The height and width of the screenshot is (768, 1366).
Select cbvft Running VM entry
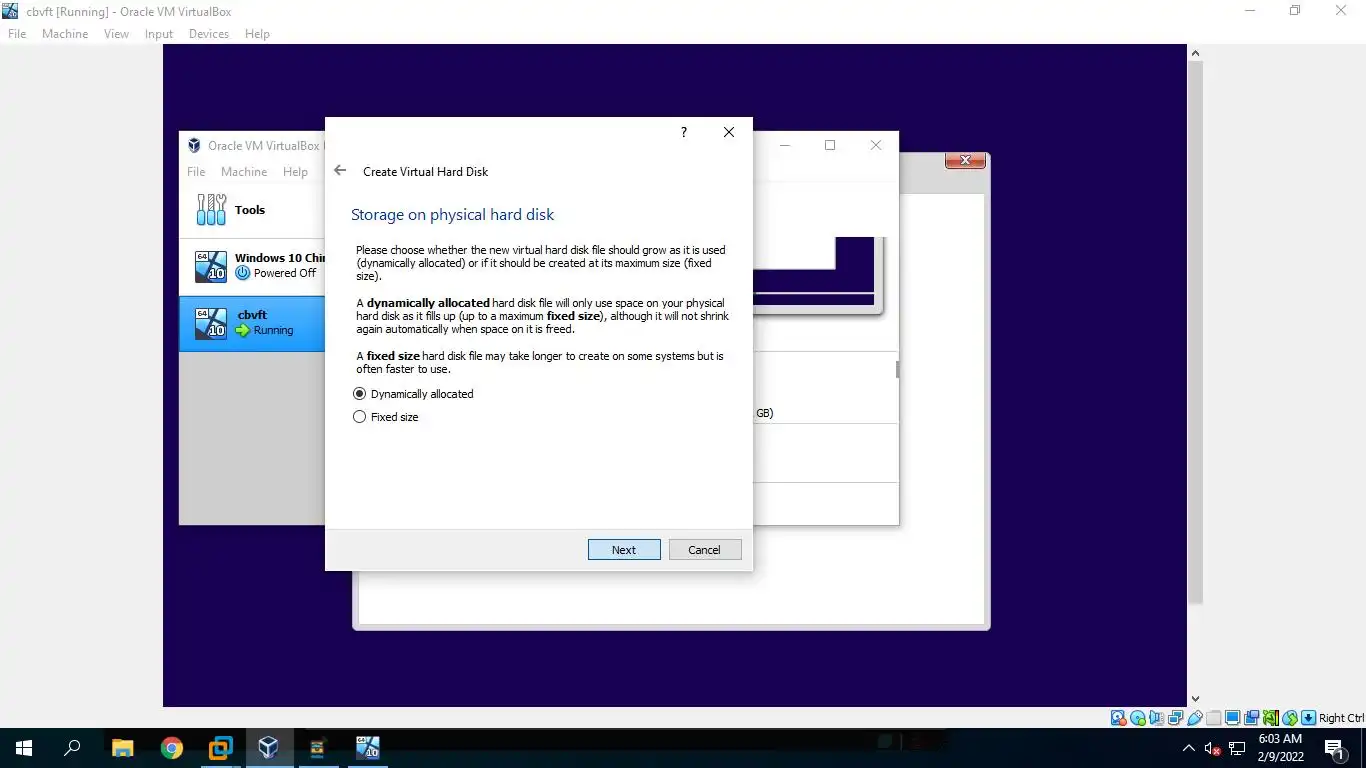(252, 323)
